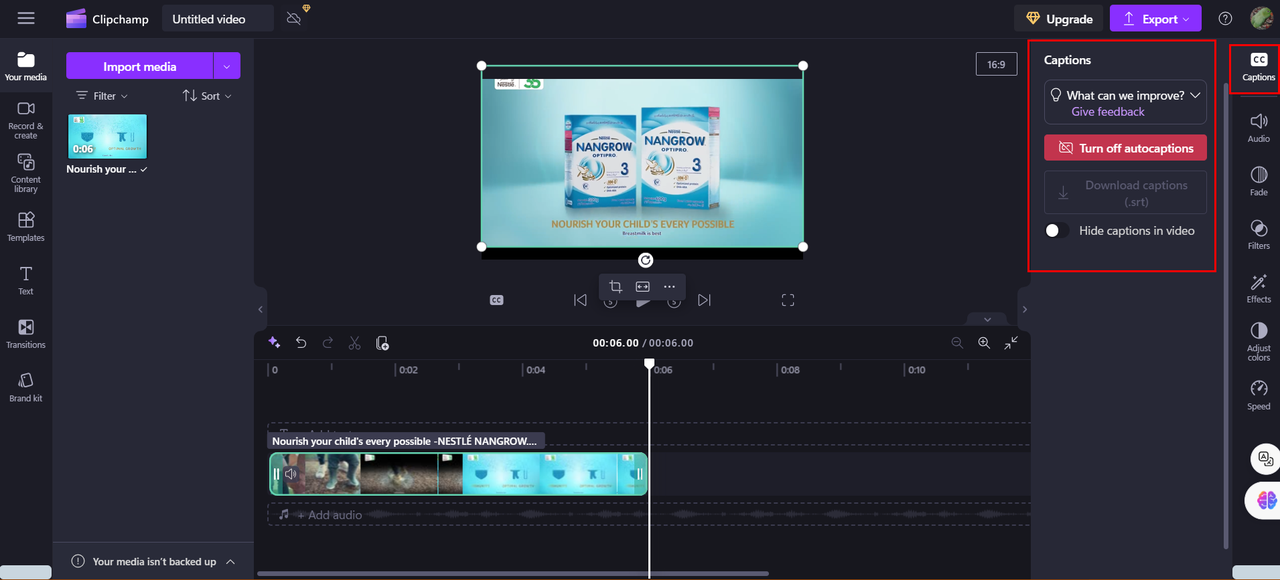Open the Import media dropdown arrow
Screen dimensions: 1280x580
(226, 67)
